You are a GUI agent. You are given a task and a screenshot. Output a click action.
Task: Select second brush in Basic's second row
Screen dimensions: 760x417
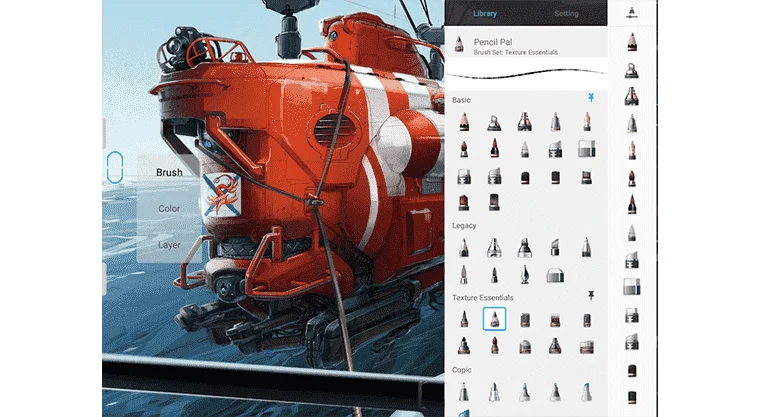tap(494, 148)
